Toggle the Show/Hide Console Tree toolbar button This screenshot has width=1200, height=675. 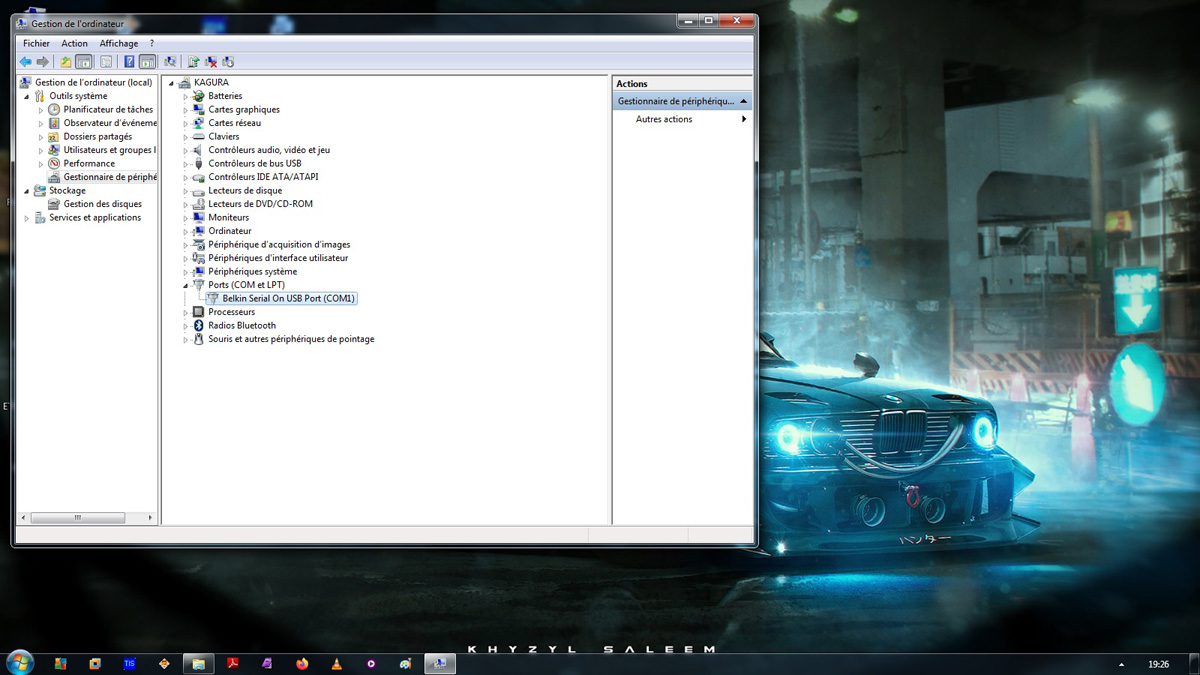click(84, 62)
